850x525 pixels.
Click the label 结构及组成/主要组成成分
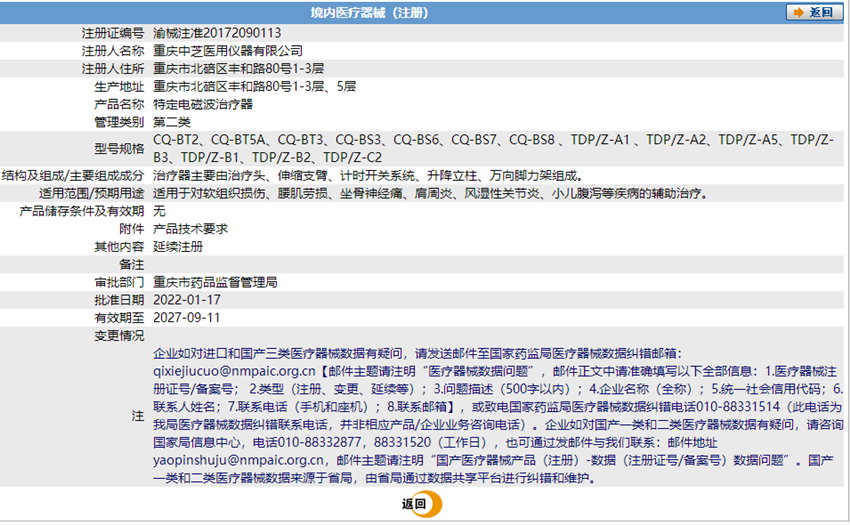pyautogui.click(x=73, y=176)
